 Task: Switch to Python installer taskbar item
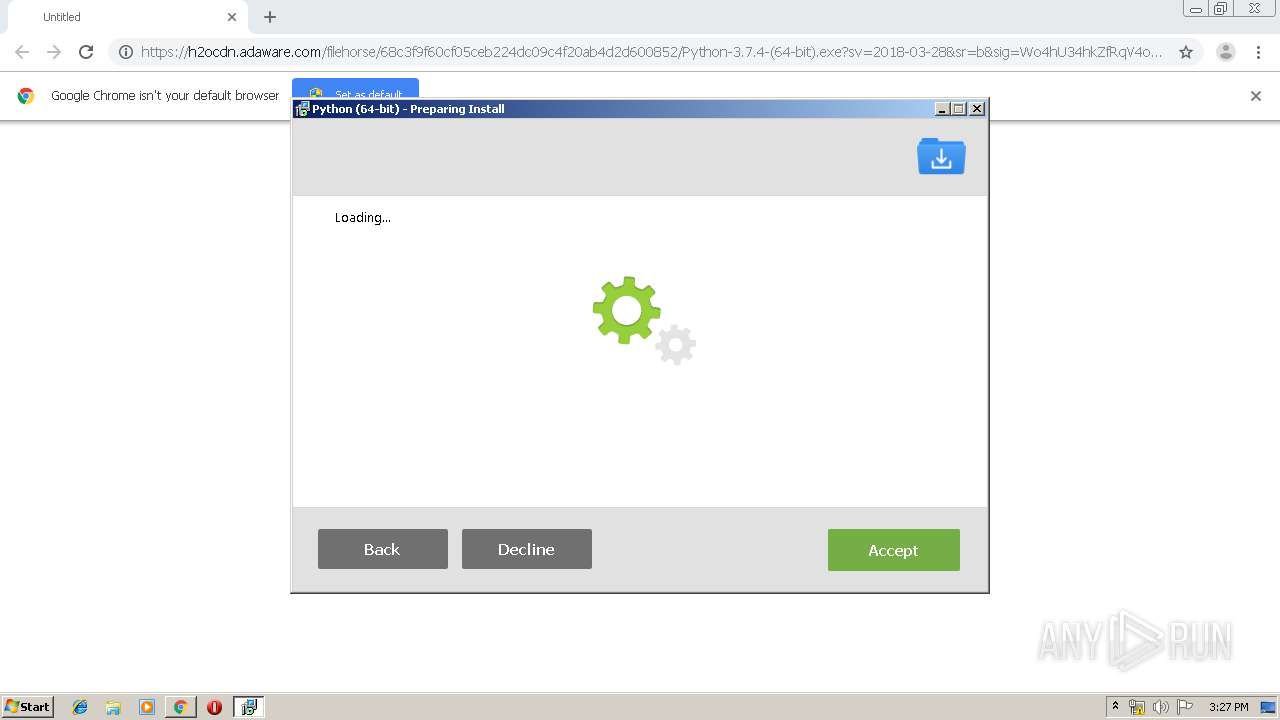(x=249, y=707)
